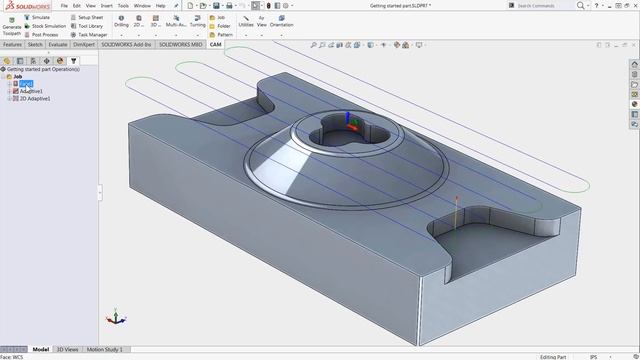Image resolution: width=640 pixels, height=360 pixels.
Task: Expand the 2D Adaptive1 tree node
Action: [9, 98]
